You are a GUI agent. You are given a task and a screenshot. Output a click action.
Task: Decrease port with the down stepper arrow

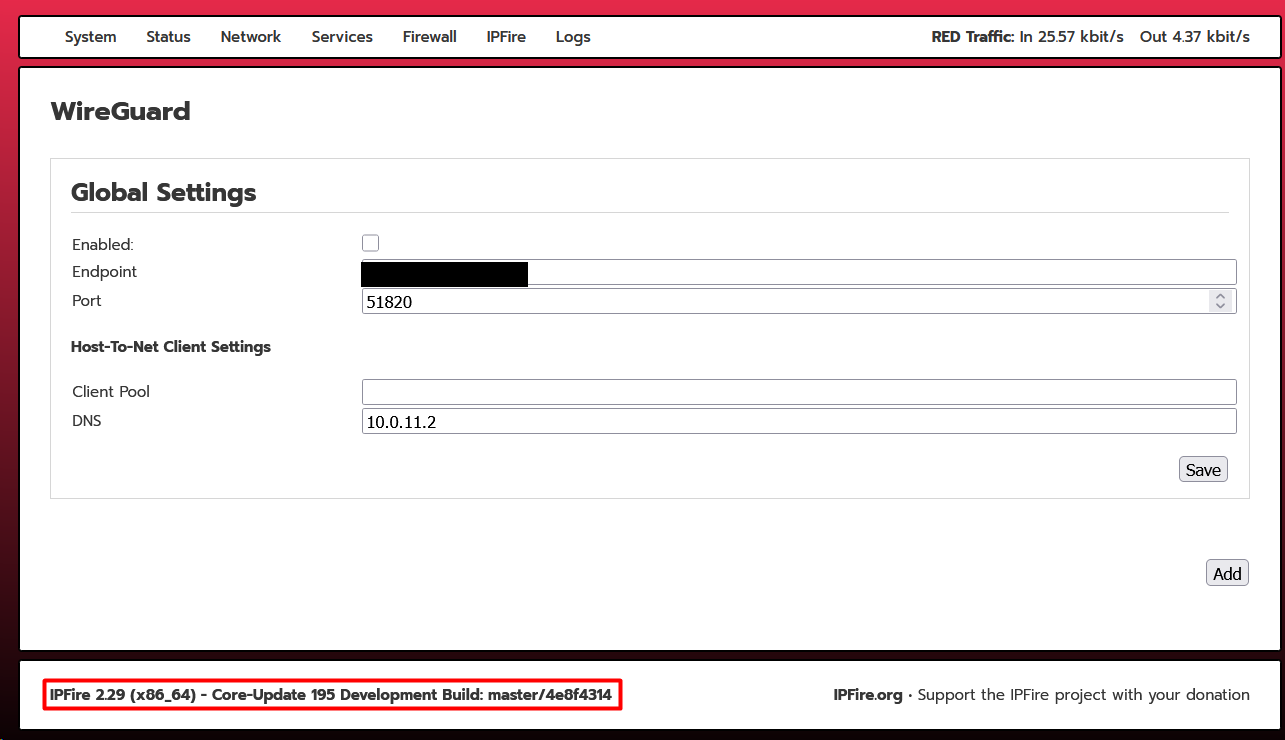pos(1220,306)
